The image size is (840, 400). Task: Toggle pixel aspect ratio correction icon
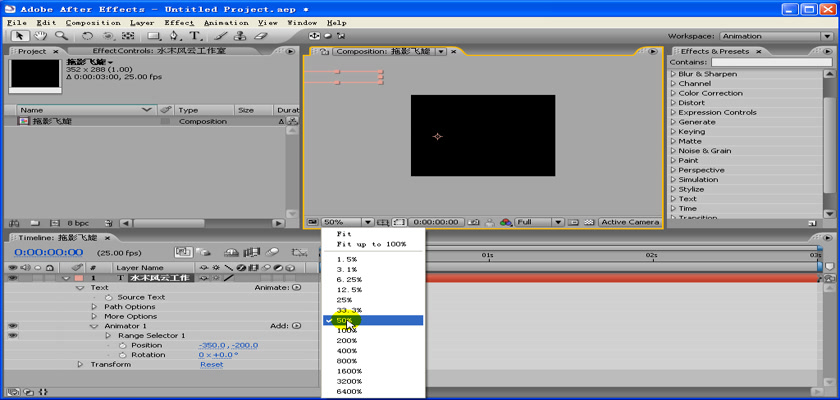click(574, 222)
